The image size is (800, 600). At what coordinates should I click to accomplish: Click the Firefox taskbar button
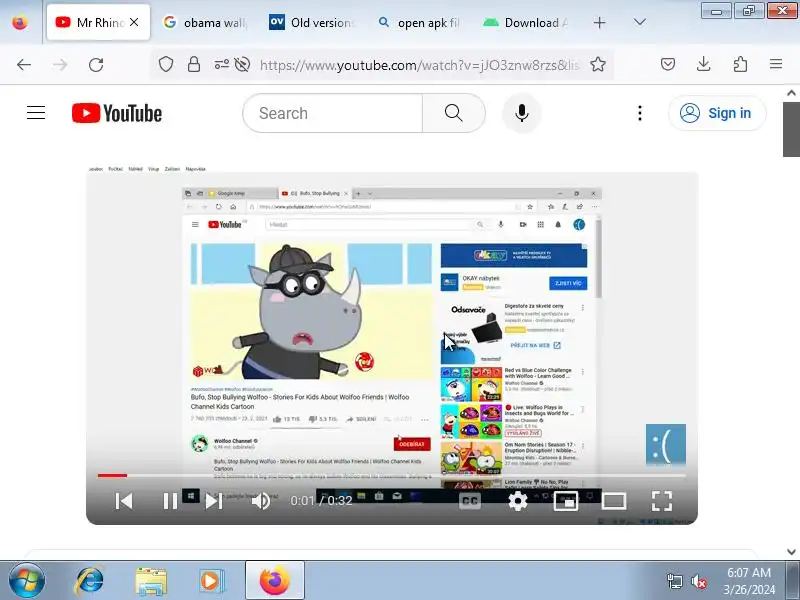[274, 581]
